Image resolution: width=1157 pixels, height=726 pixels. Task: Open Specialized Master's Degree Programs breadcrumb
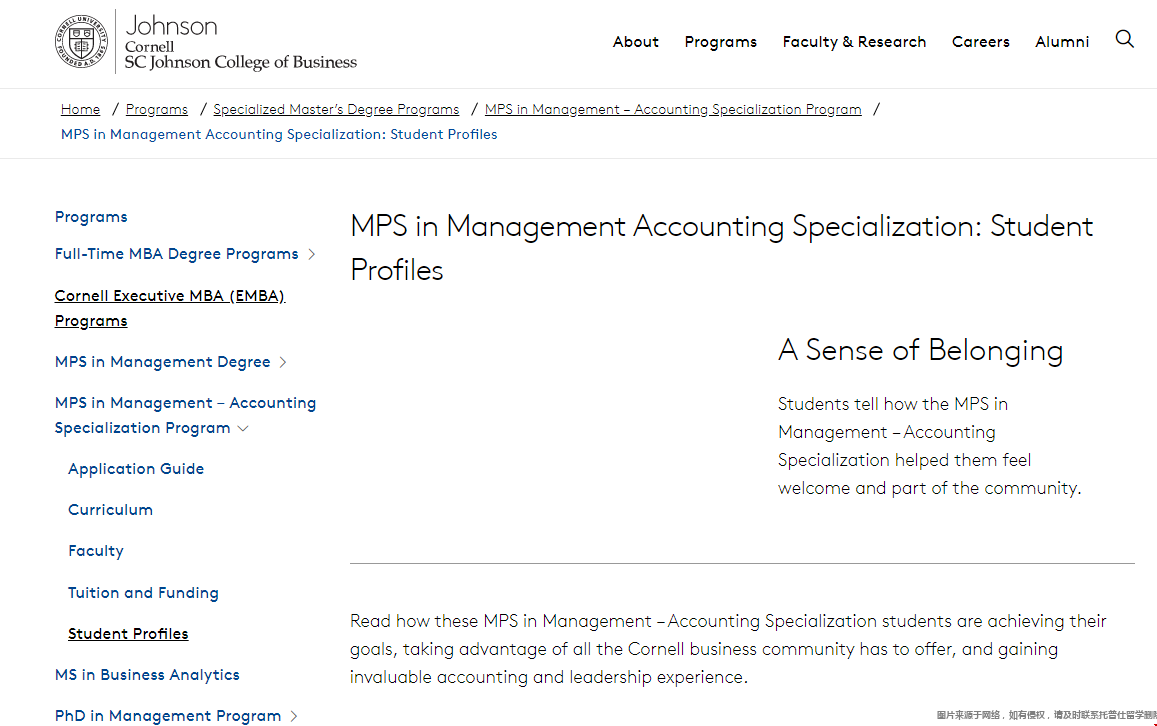pos(336,109)
